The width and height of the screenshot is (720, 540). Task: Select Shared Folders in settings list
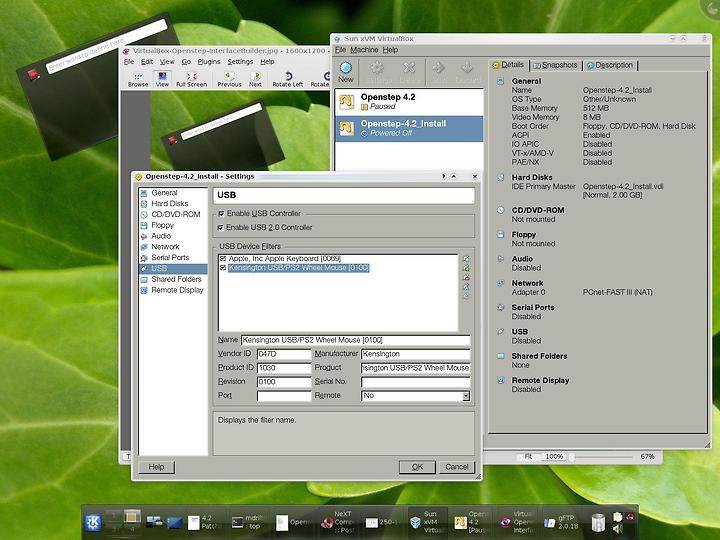[x=176, y=279]
